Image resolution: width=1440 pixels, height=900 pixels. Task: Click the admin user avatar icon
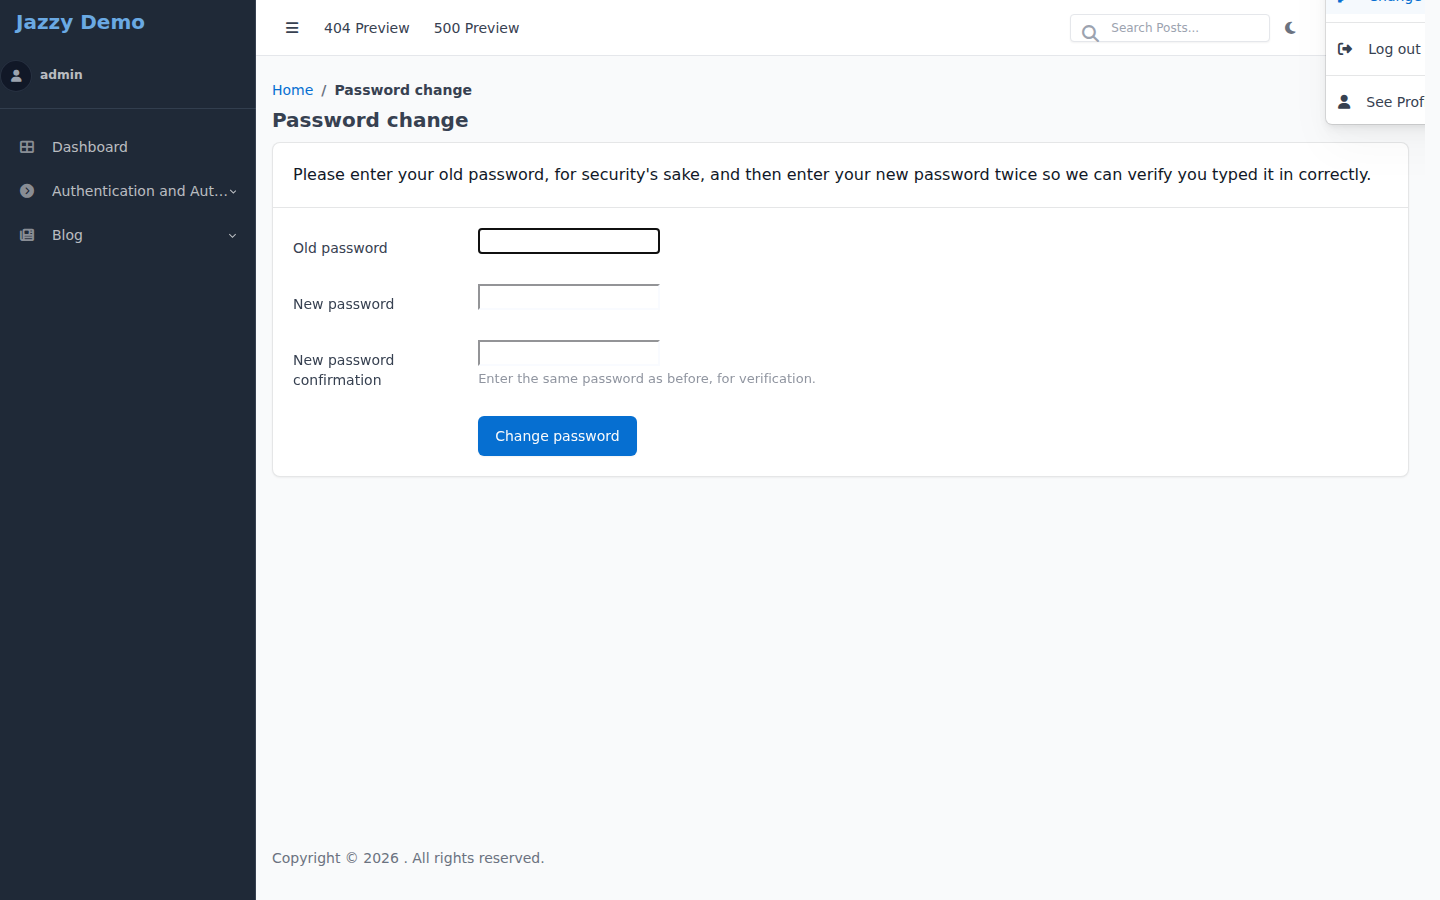point(16,75)
